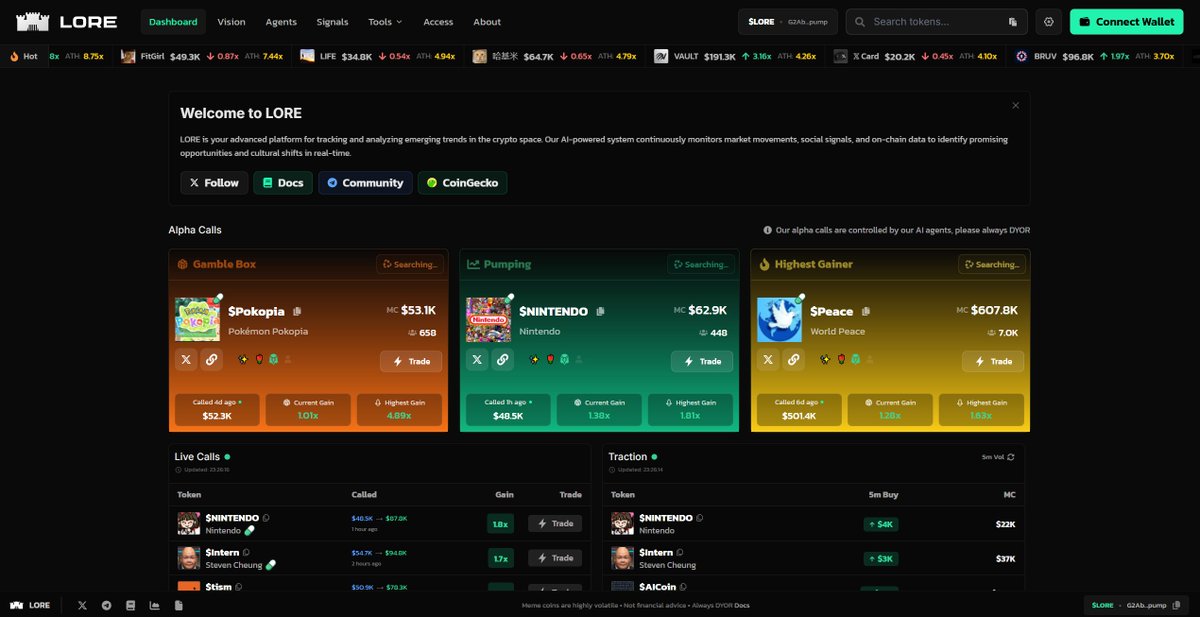This screenshot has height=617, width=1200.
Task: Click pill icon next to Steven Cheung
Action: [x=271, y=565]
